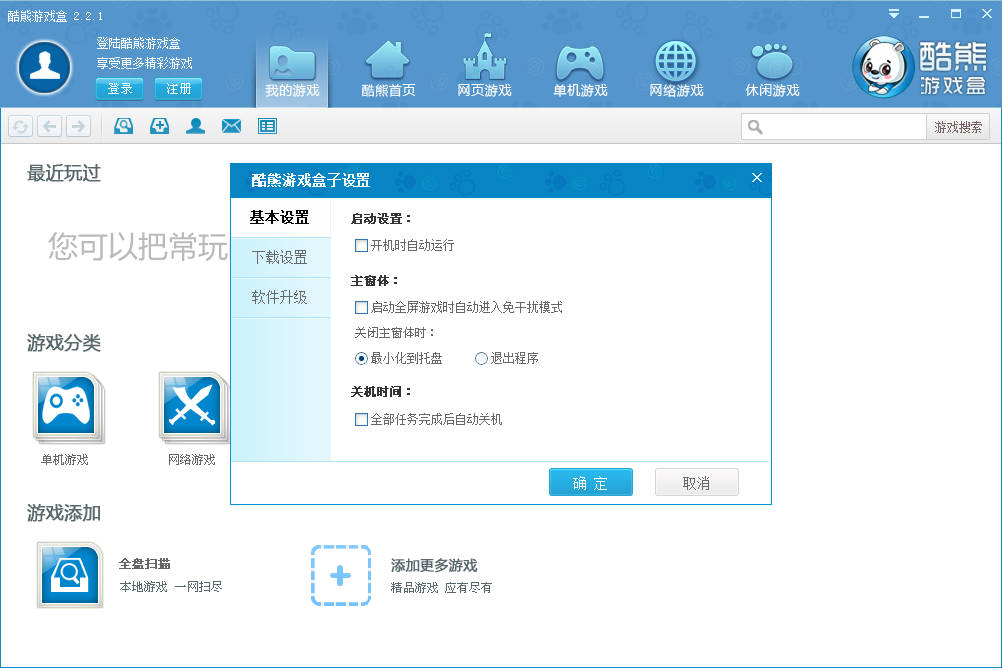Close the 酷熊游戏盒子设置 dialog
Image resolution: width=1002 pixels, height=668 pixels.
tap(757, 178)
